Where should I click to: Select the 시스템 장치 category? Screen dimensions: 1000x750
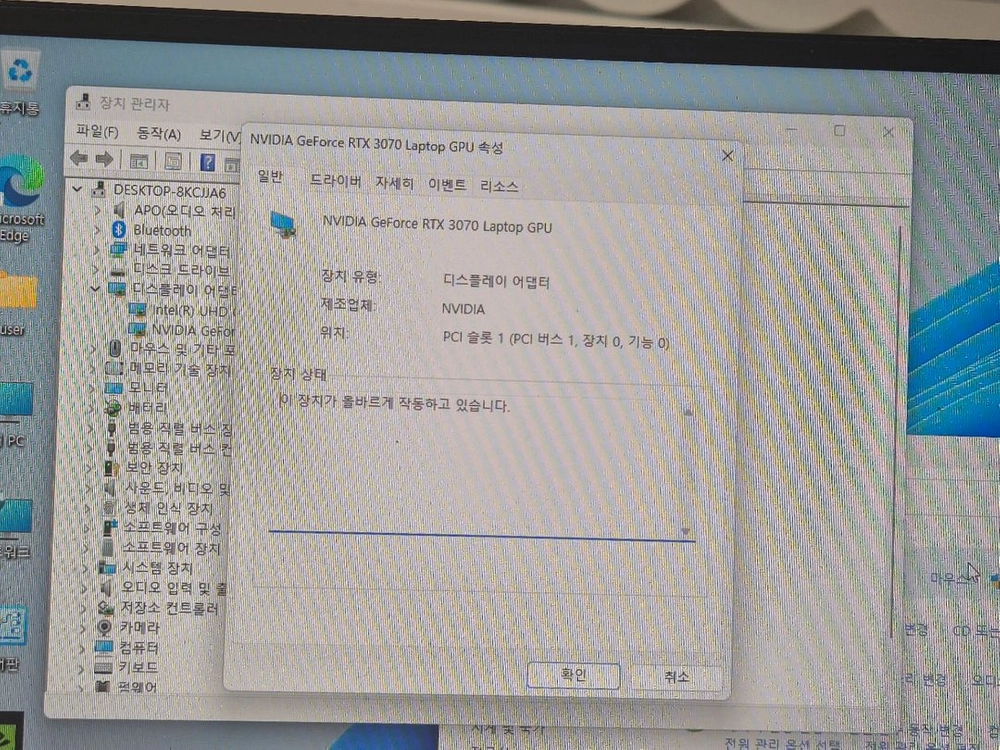pos(147,568)
